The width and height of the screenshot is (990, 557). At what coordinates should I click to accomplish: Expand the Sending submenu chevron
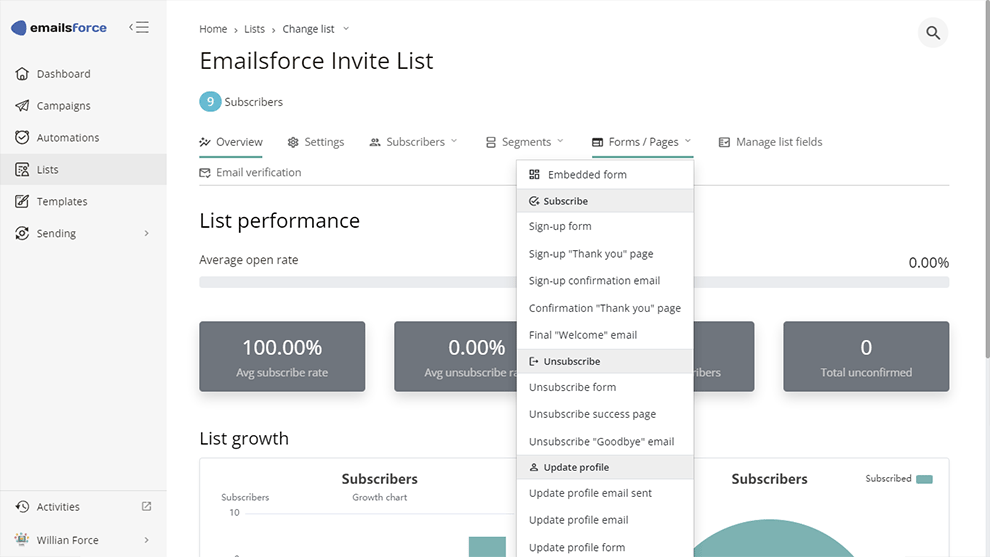[146, 233]
